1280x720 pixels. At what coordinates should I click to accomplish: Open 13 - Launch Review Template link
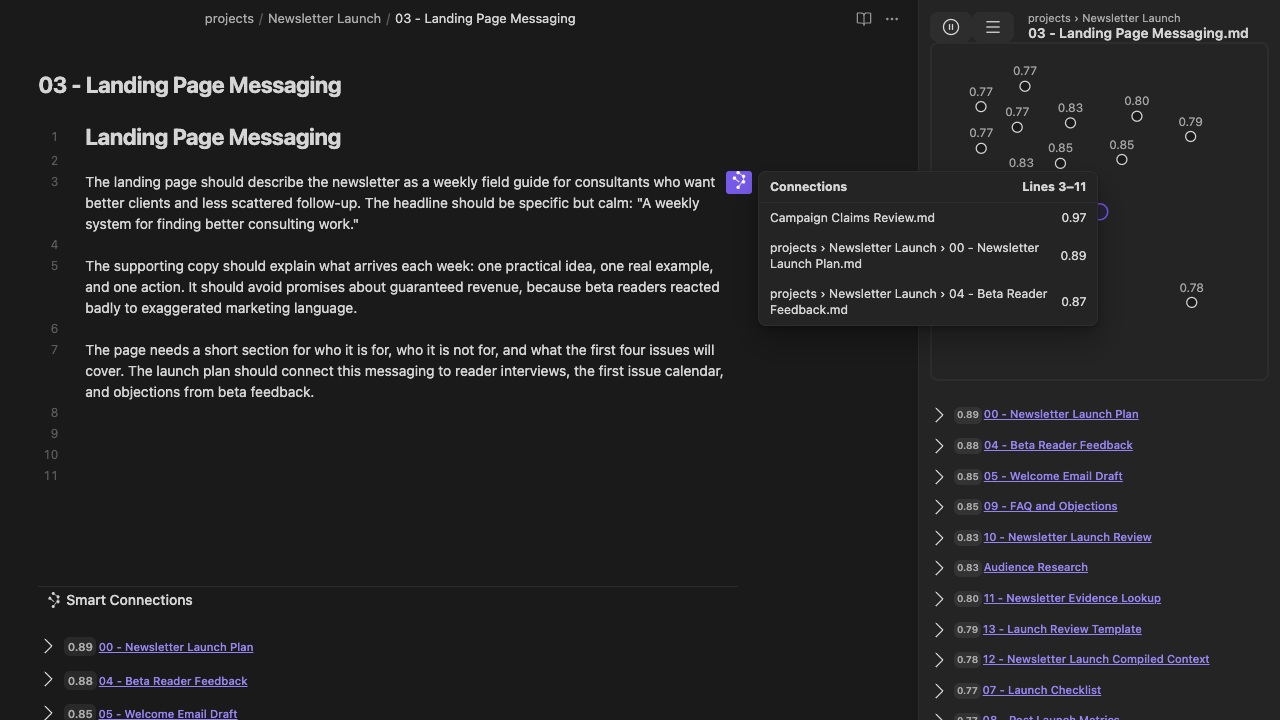tap(1062, 629)
